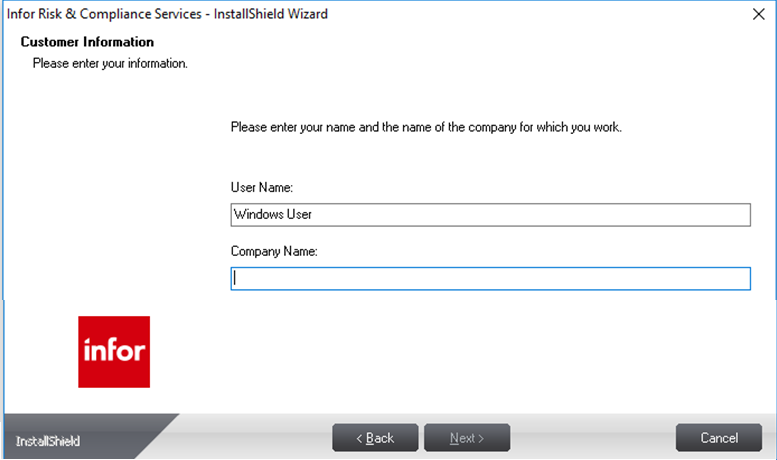Image resolution: width=777 pixels, height=460 pixels.
Task: Select the Customer Information heading
Action: click(x=87, y=42)
